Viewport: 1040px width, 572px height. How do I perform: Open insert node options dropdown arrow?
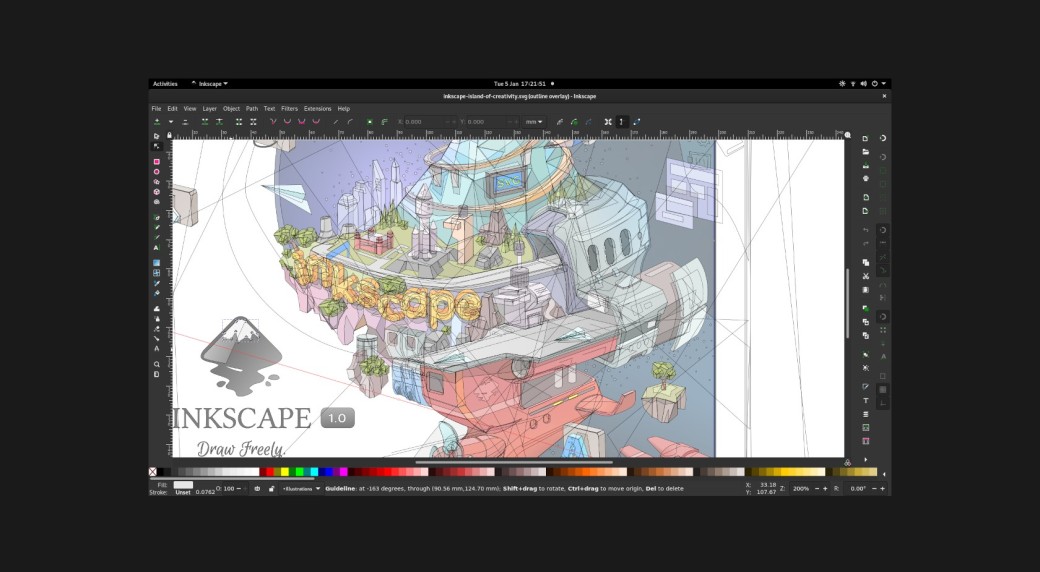(x=170, y=122)
